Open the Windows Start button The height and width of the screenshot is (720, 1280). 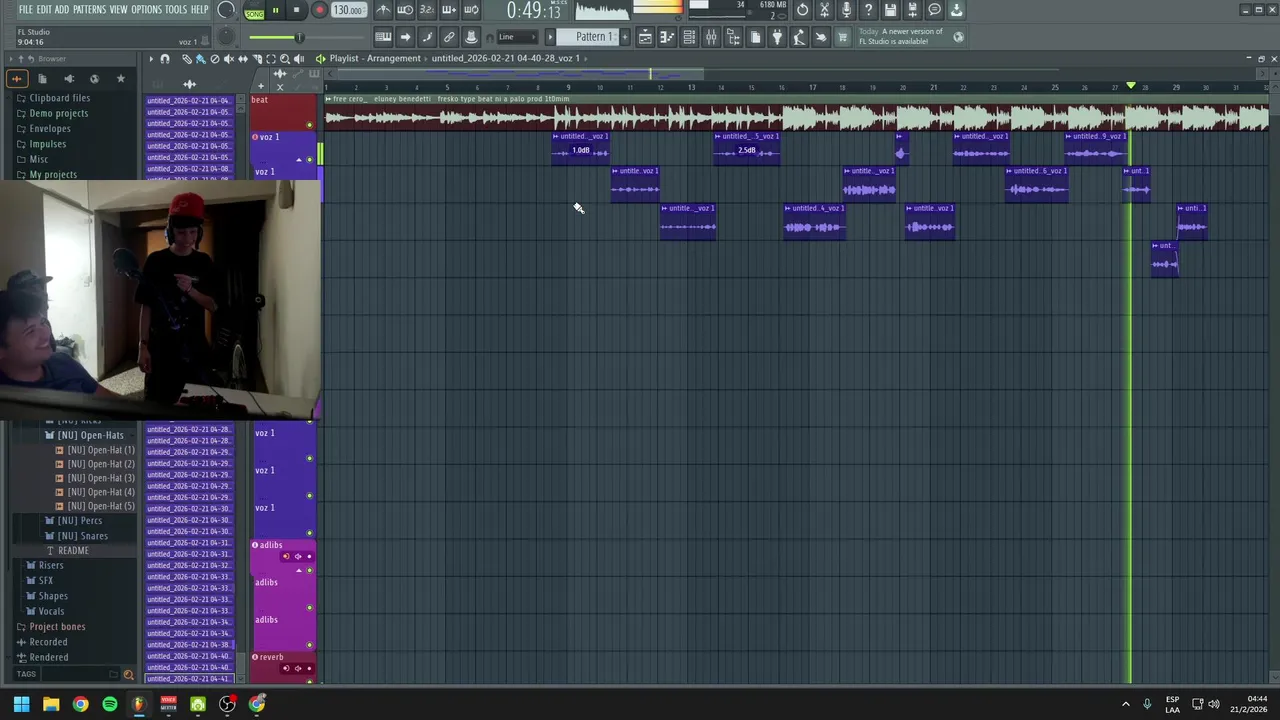tap(21, 704)
